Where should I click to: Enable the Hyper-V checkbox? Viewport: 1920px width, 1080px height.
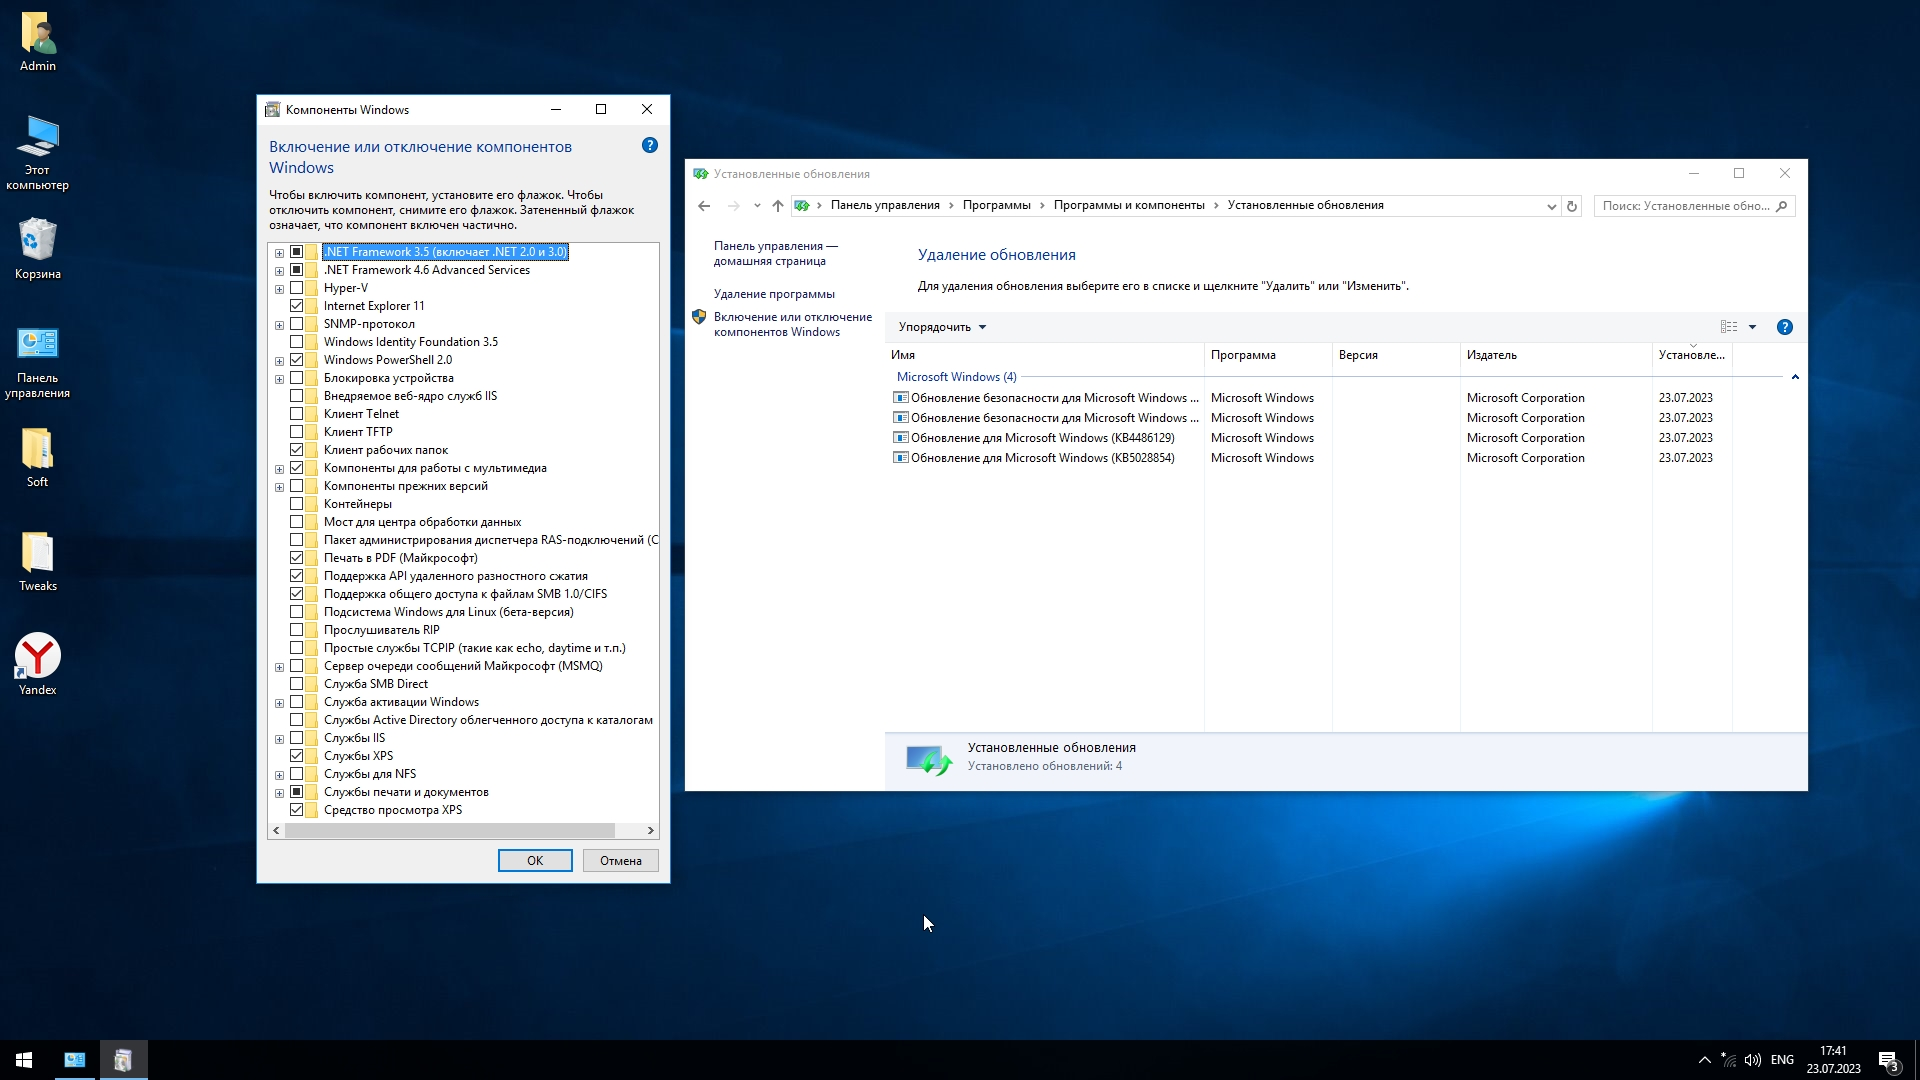[297, 288]
